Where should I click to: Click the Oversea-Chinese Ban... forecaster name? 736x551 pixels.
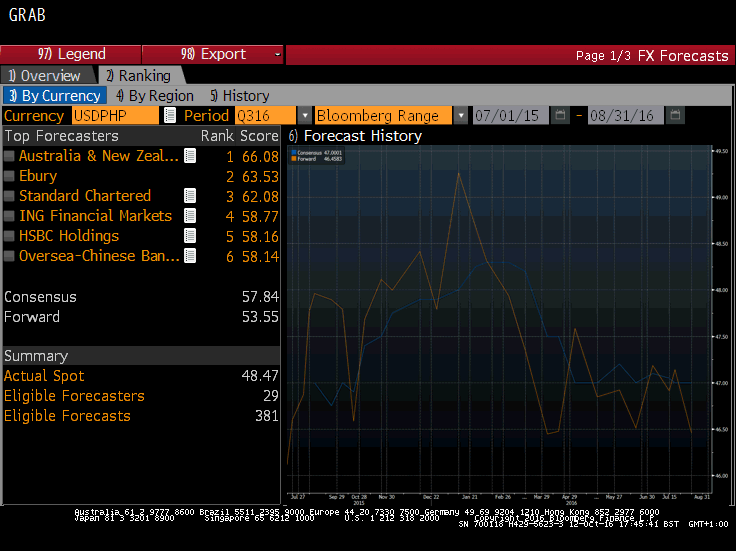pyautogui.click(x=99, y=256)
